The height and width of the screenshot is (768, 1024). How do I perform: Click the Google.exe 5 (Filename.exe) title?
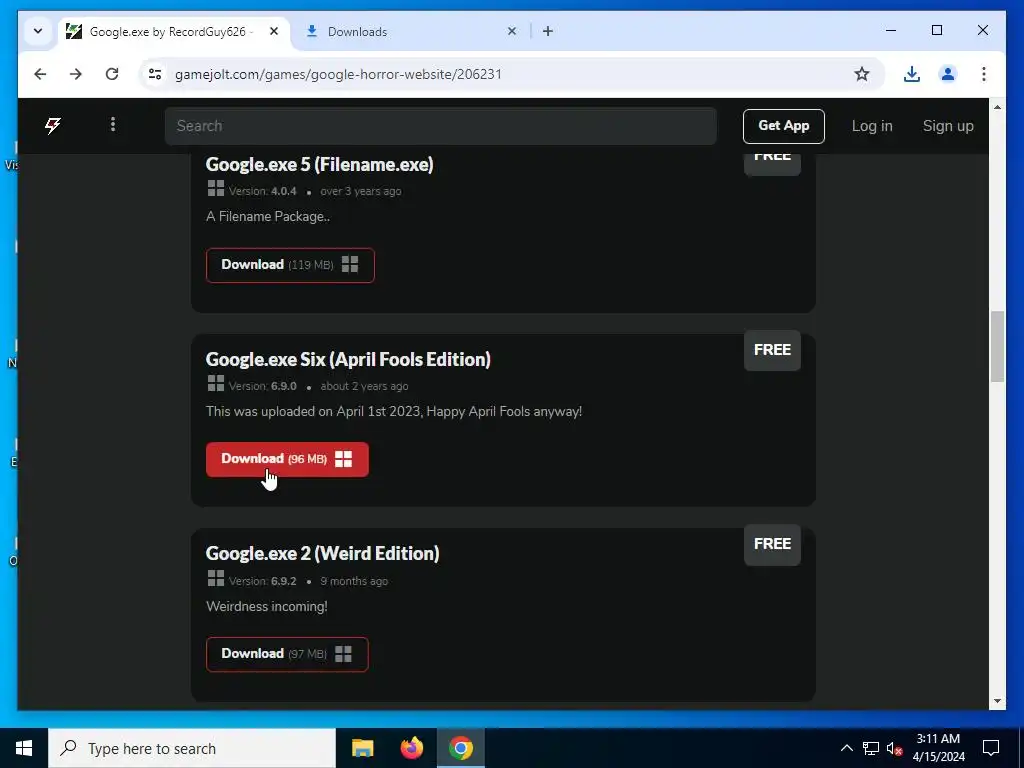[319, 165]
